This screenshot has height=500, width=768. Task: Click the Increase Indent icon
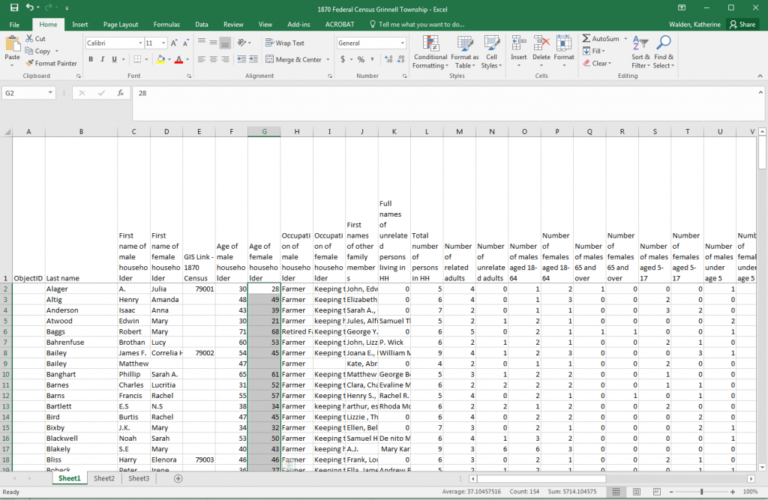[253, 59]
